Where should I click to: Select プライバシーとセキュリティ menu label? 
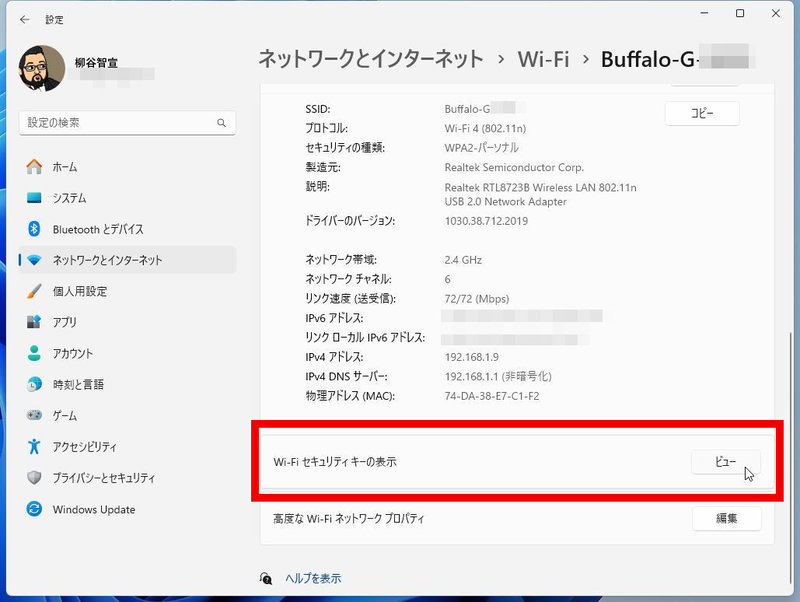point(104,478)
